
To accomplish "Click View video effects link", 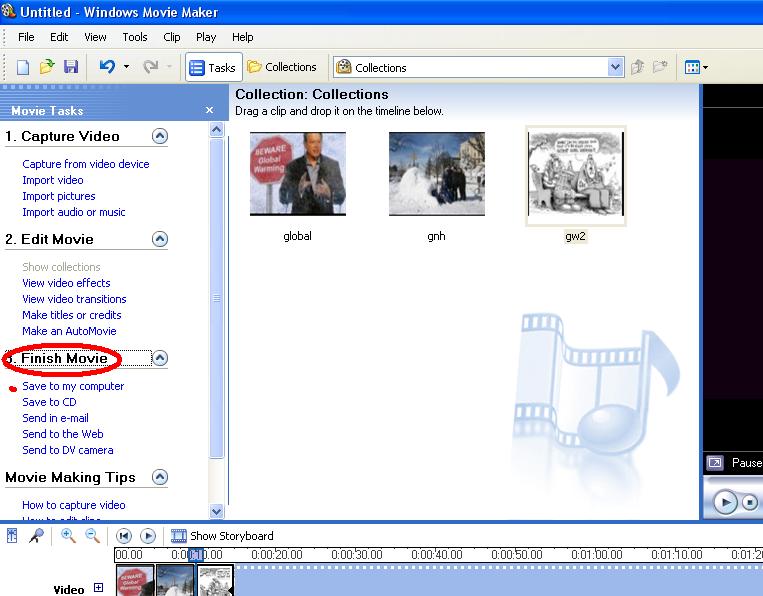I will (66, 283).
